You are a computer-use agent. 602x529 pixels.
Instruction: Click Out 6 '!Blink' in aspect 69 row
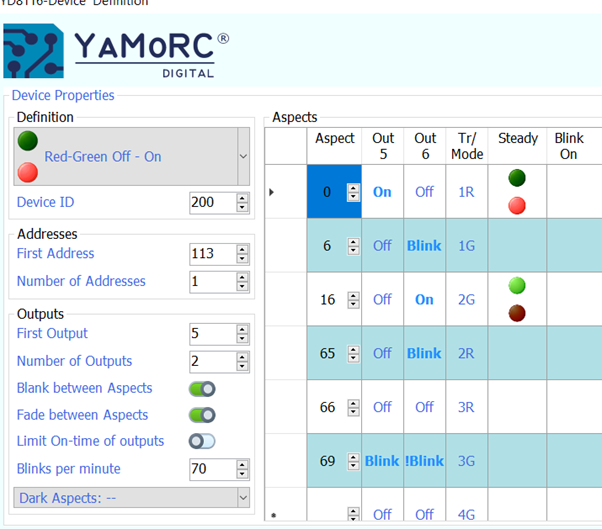425,461
